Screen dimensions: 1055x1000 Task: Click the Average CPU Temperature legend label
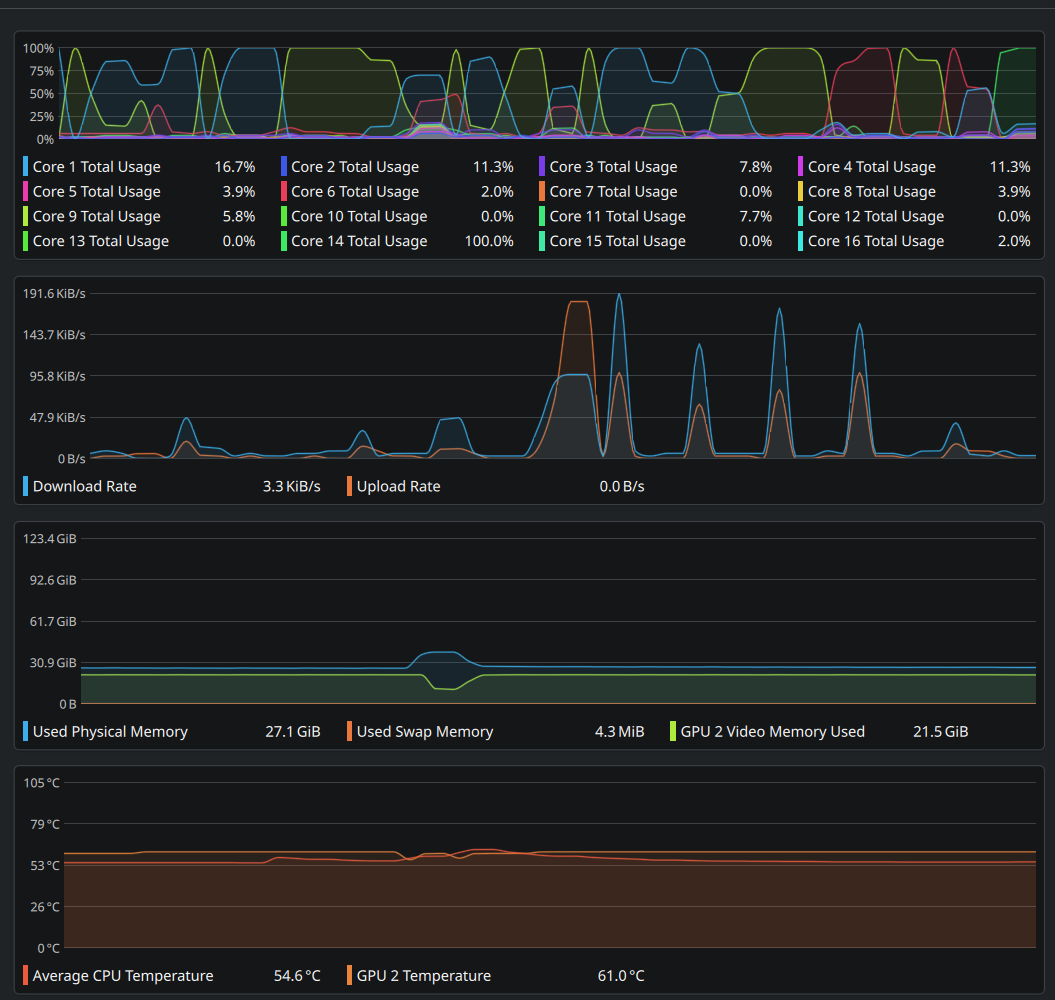tap(123, 976)
